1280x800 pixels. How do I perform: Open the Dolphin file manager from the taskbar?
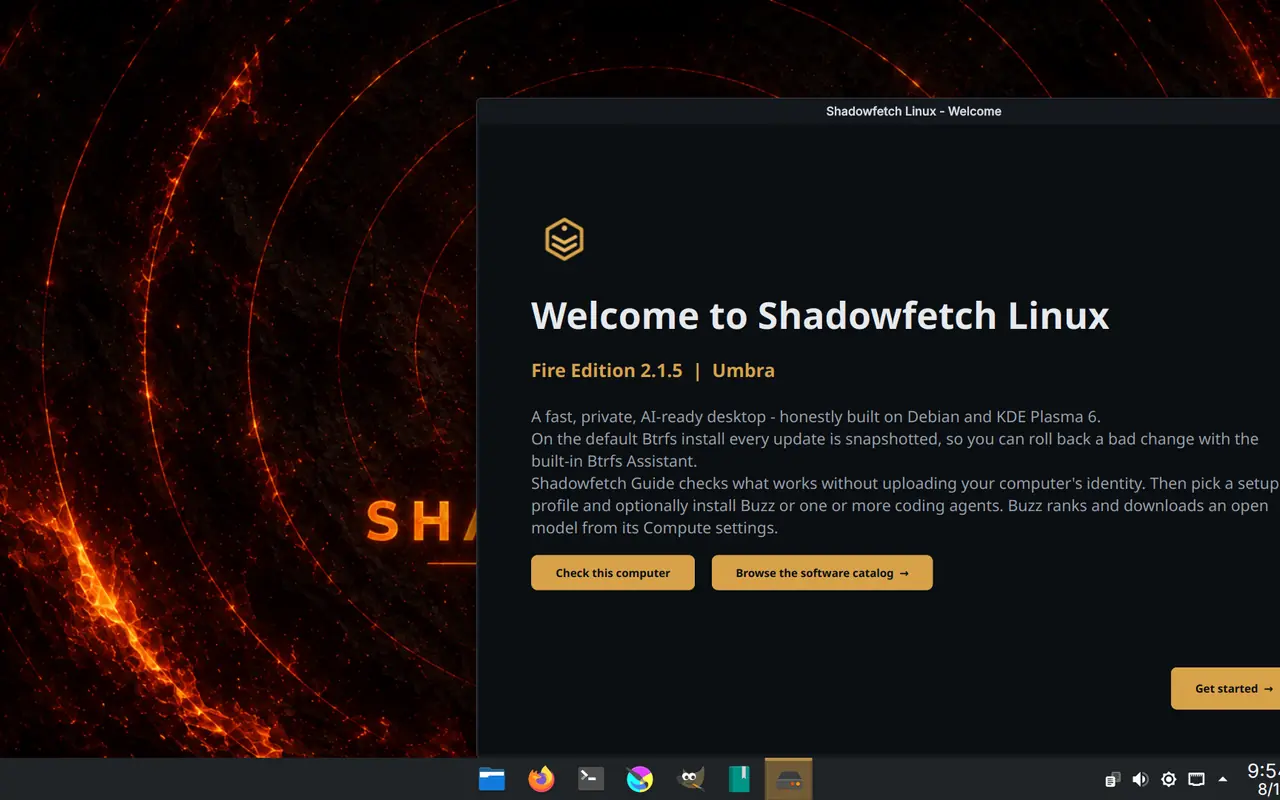point(492,779)
